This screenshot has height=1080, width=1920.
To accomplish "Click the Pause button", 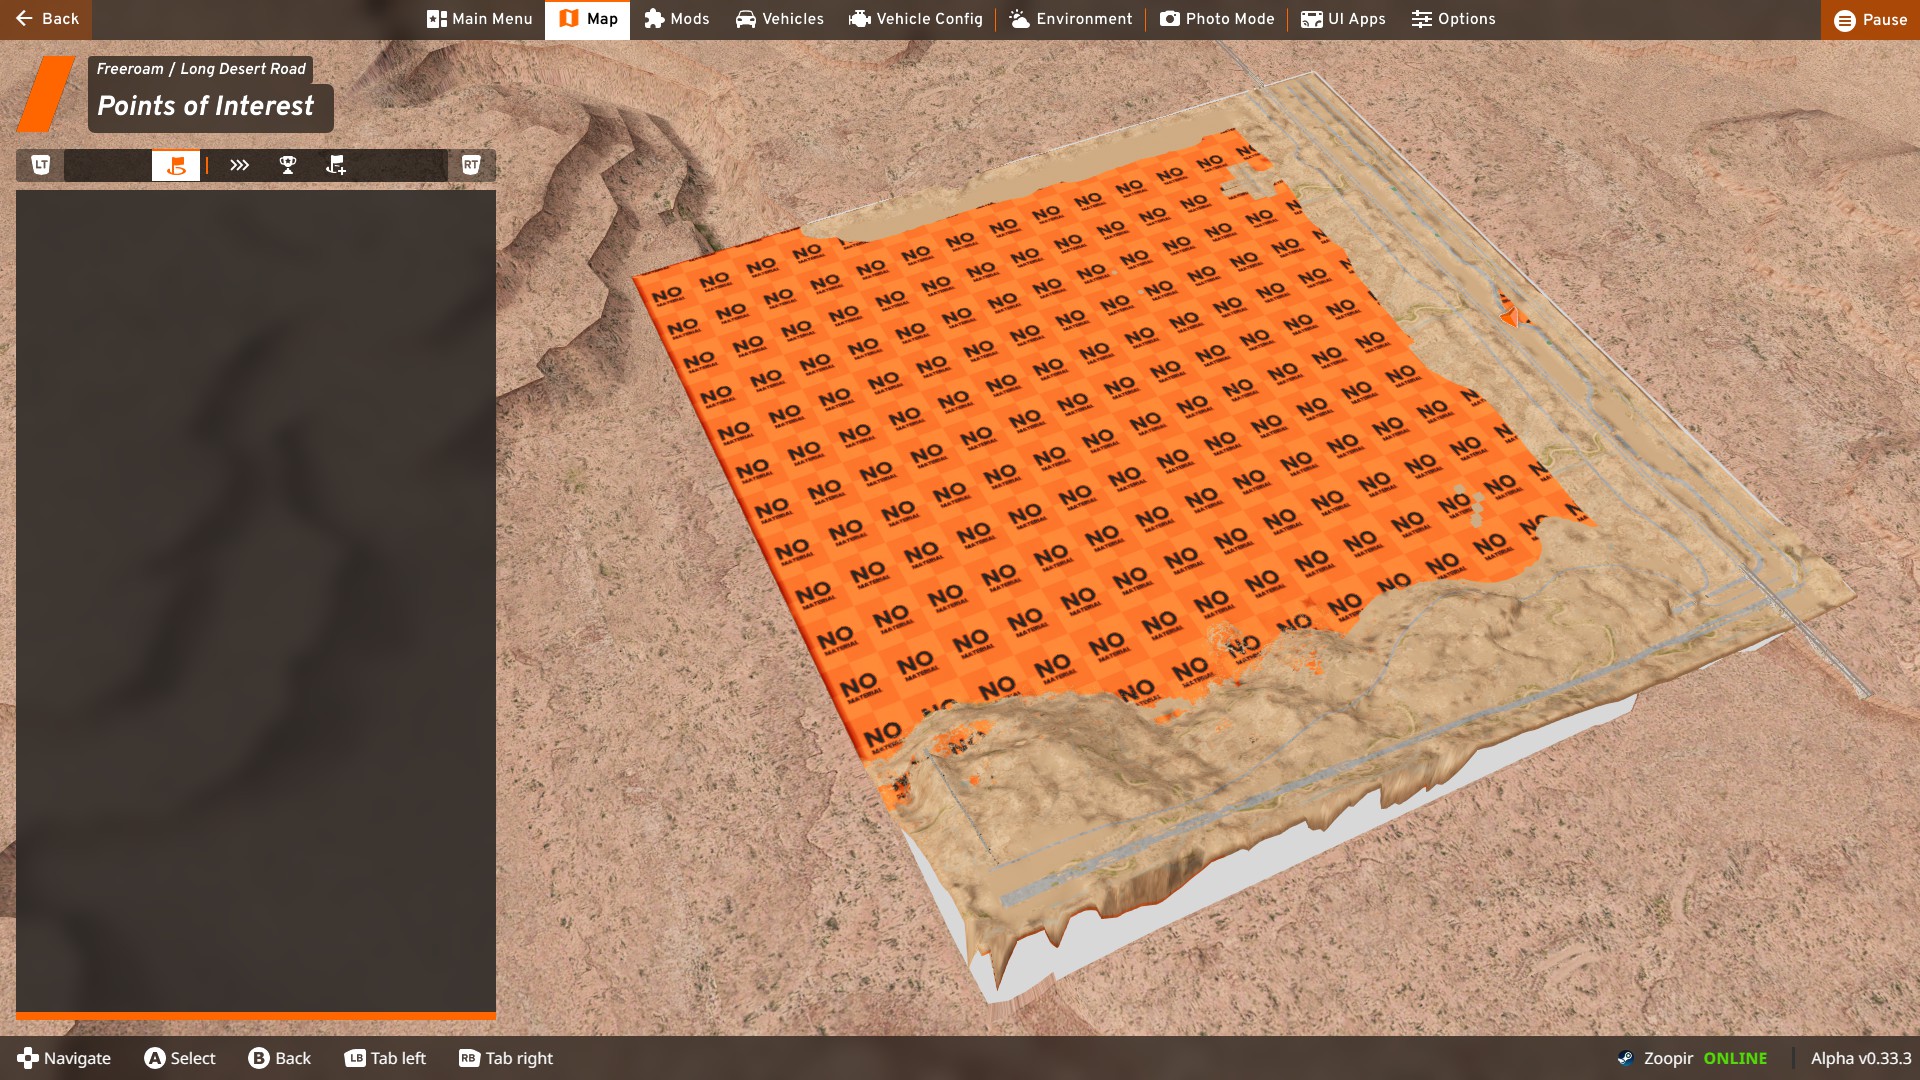I will click(1870, 20).
